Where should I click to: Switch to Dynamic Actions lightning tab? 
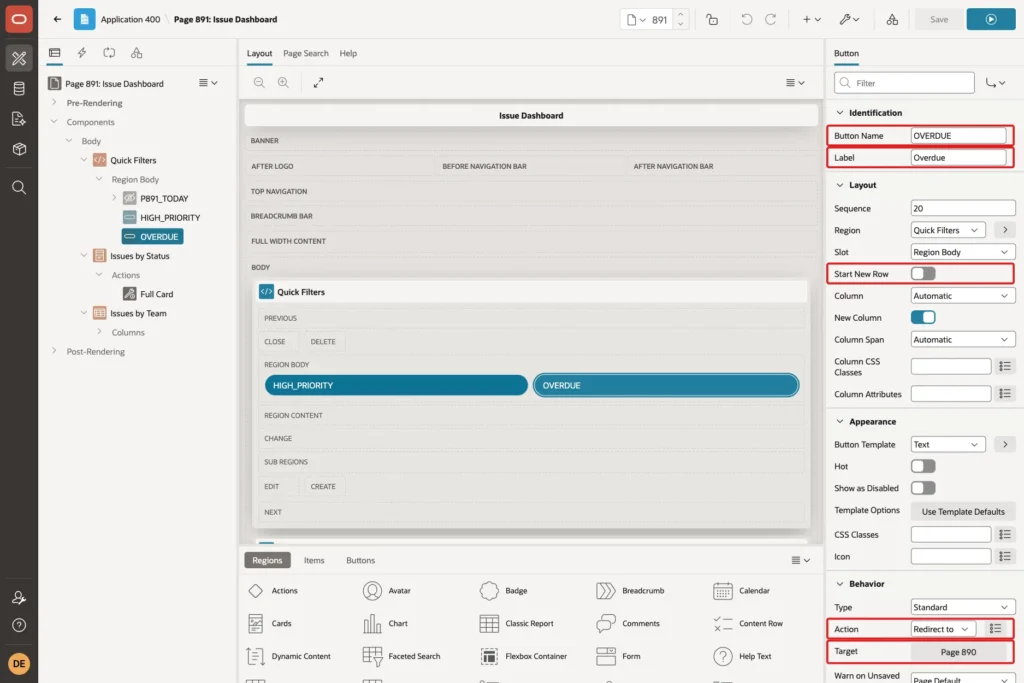tap(82, 53)
